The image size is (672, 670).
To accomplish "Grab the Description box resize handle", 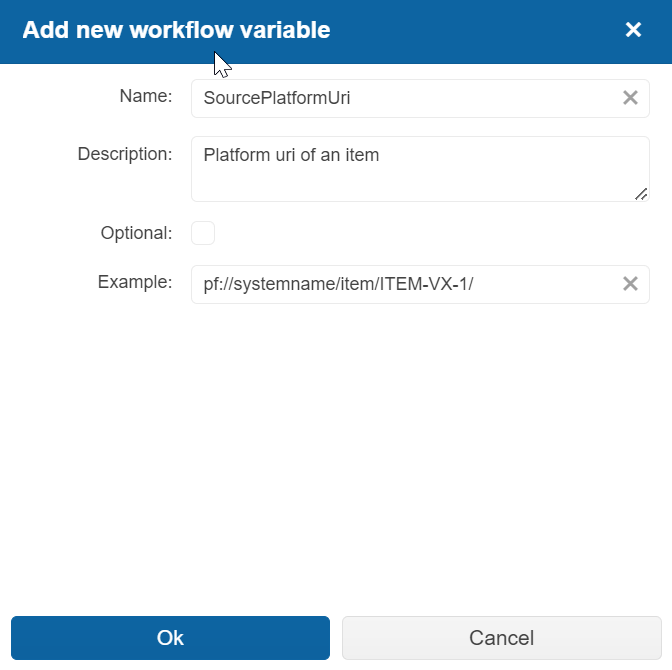I will [x=641, y=194].
